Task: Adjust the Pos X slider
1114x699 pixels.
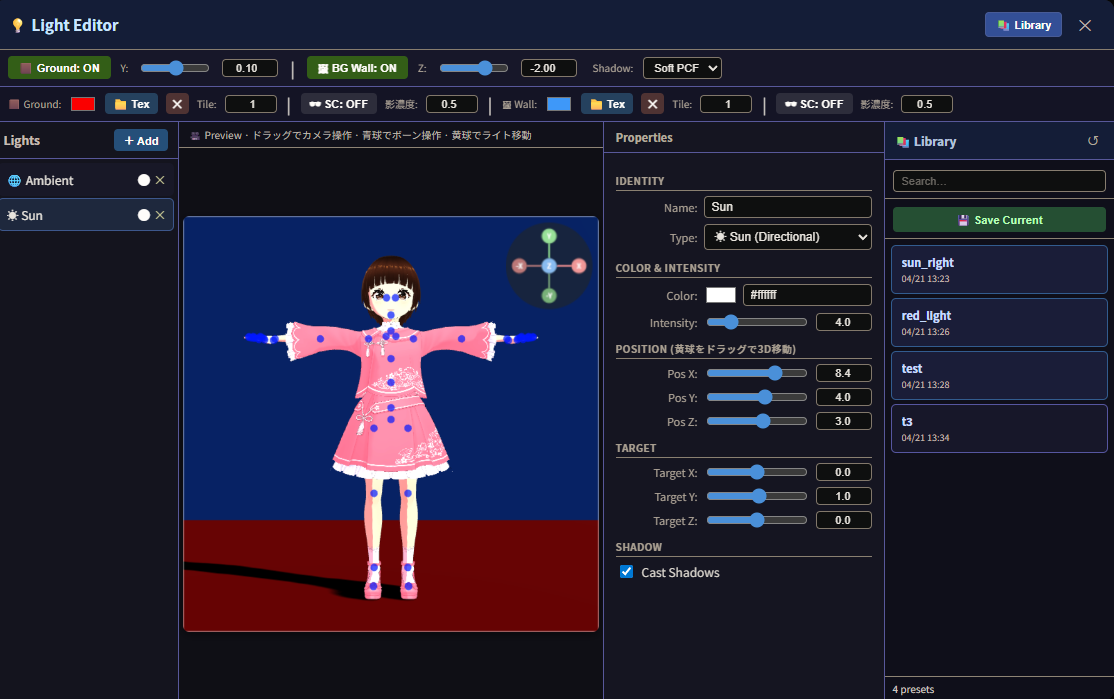Action: [757, 374]
